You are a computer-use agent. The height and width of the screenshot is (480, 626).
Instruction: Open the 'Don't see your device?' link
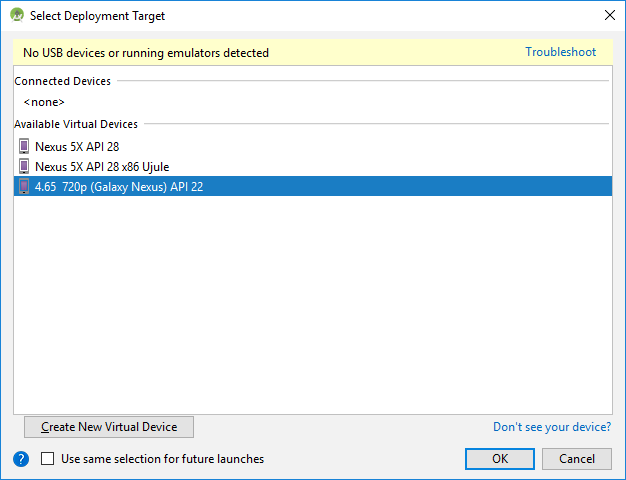(552, 427)
